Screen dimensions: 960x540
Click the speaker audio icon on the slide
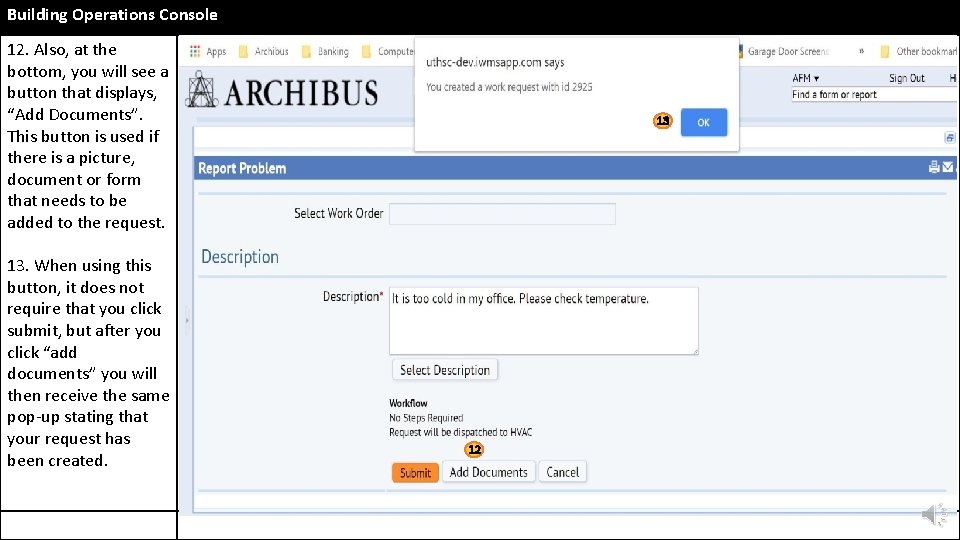pos(935,514)
